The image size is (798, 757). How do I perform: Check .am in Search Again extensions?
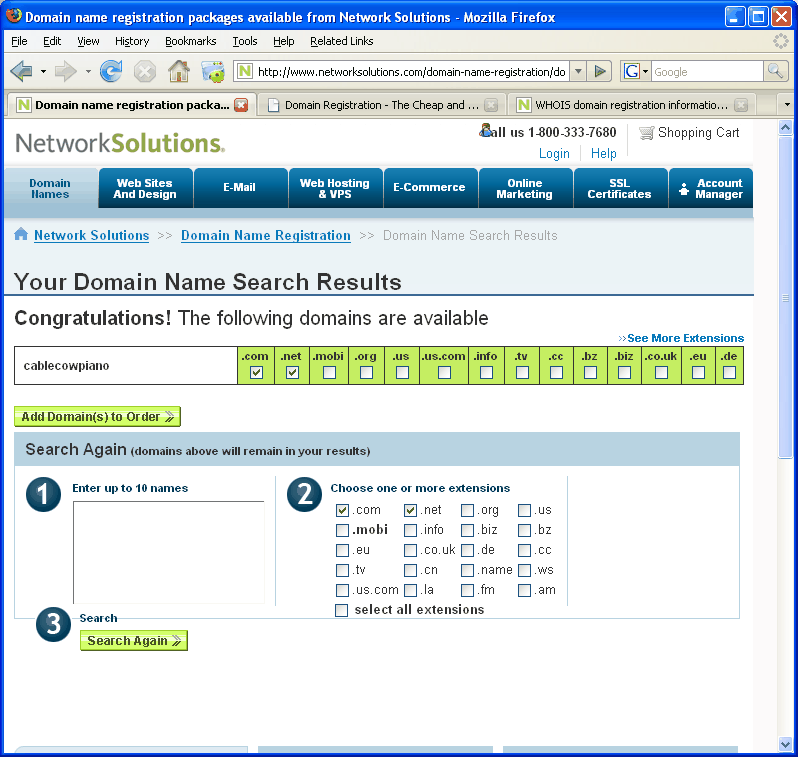point(524,590)
